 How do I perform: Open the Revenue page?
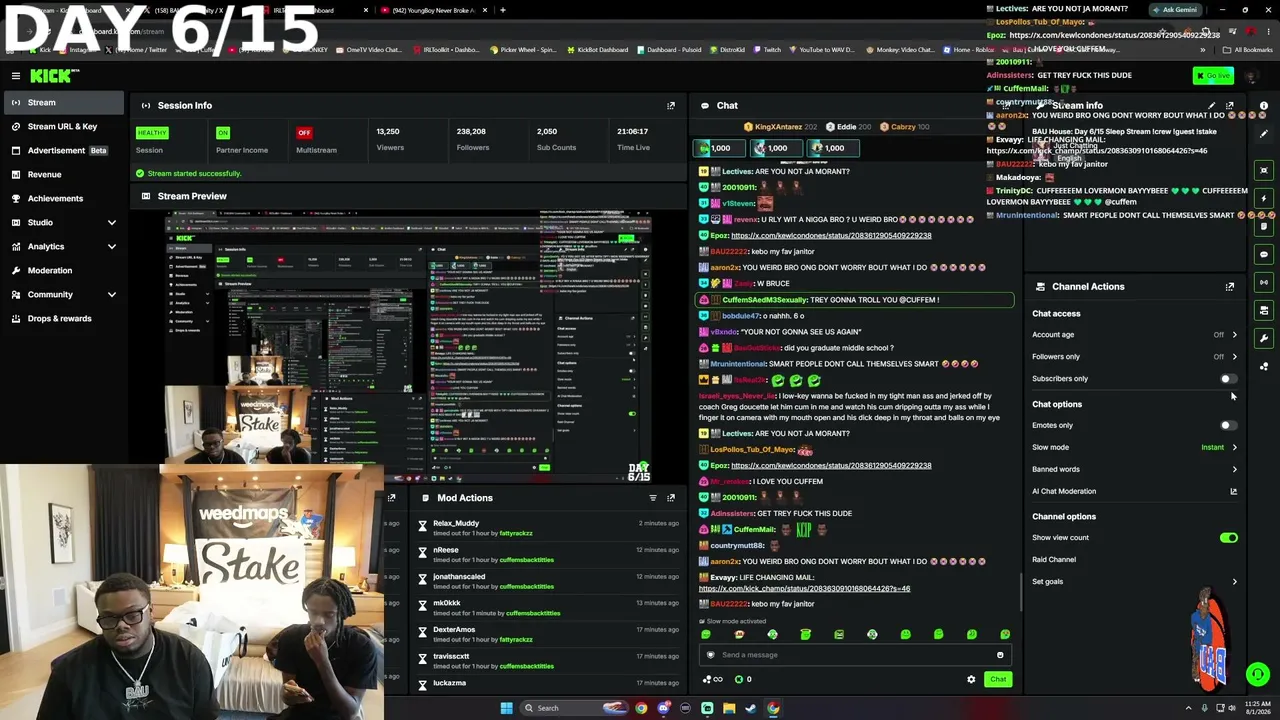(x=62, y=174)
